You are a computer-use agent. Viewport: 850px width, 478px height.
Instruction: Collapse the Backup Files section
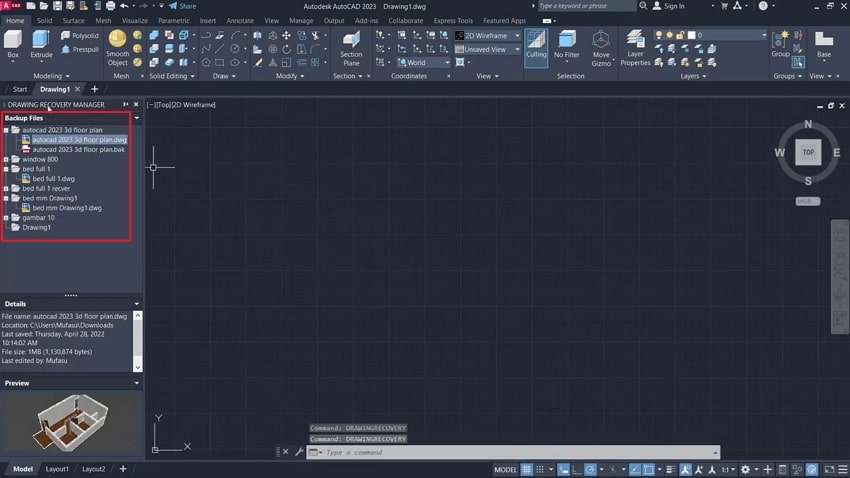click(x=137, y=118)
